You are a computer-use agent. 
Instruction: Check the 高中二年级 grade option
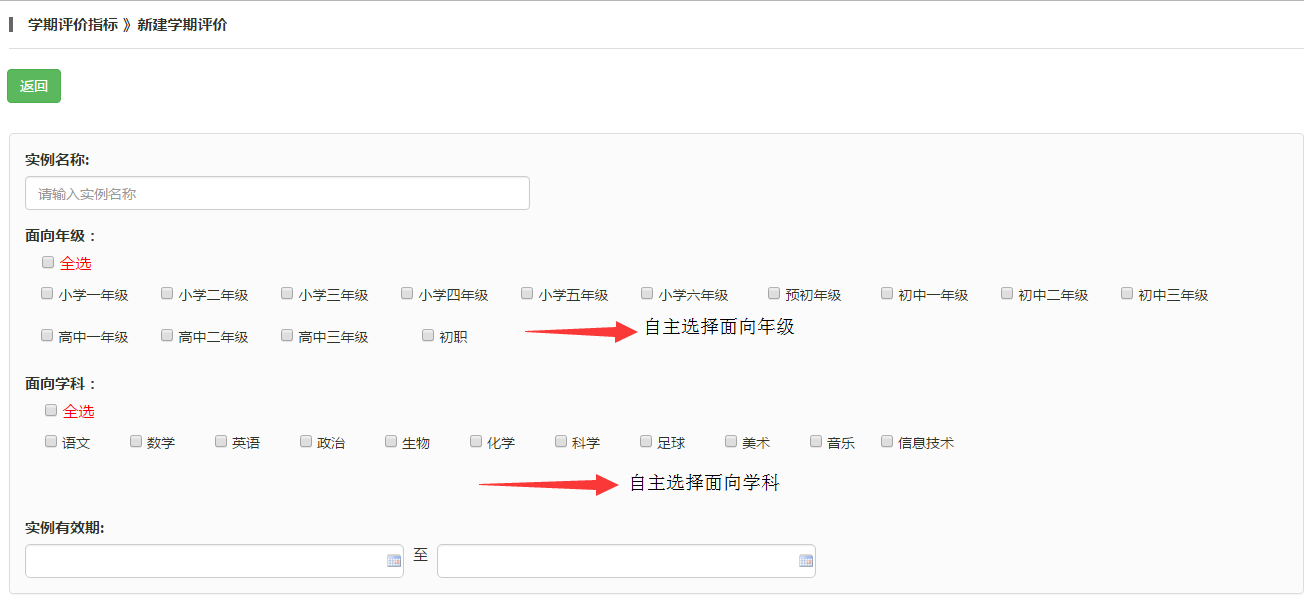pos(167,336)
